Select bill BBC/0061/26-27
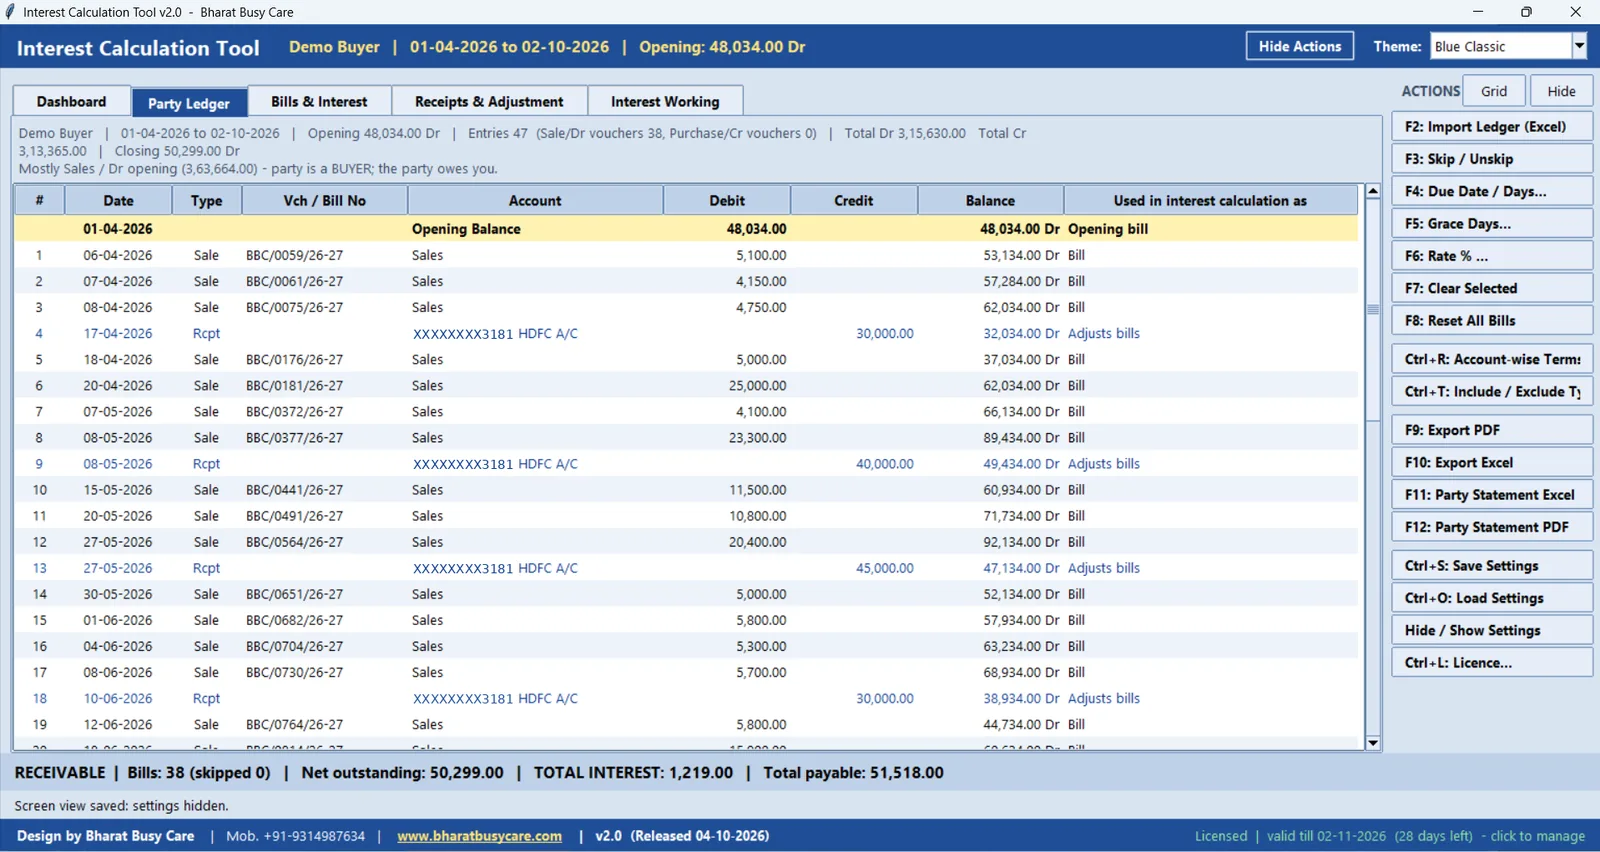 pos(687,281)
